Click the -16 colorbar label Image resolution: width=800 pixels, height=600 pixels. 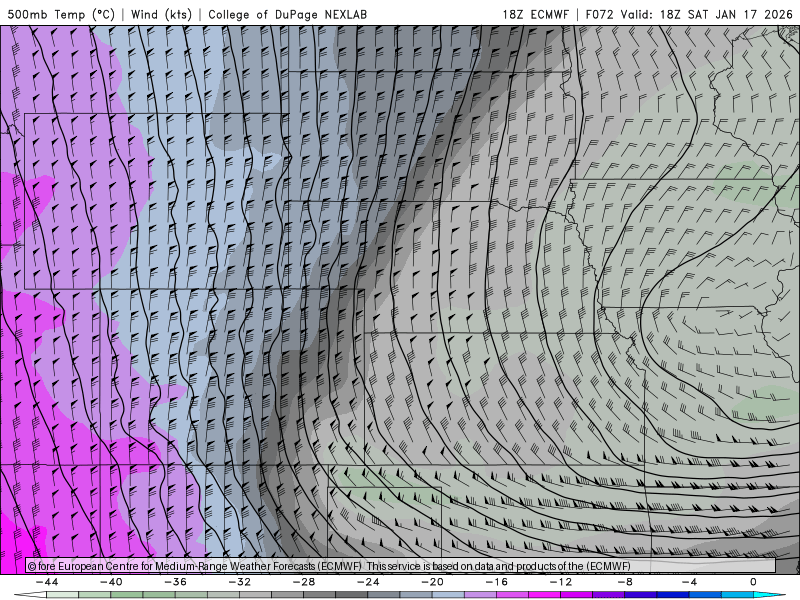tap(497, 582)
